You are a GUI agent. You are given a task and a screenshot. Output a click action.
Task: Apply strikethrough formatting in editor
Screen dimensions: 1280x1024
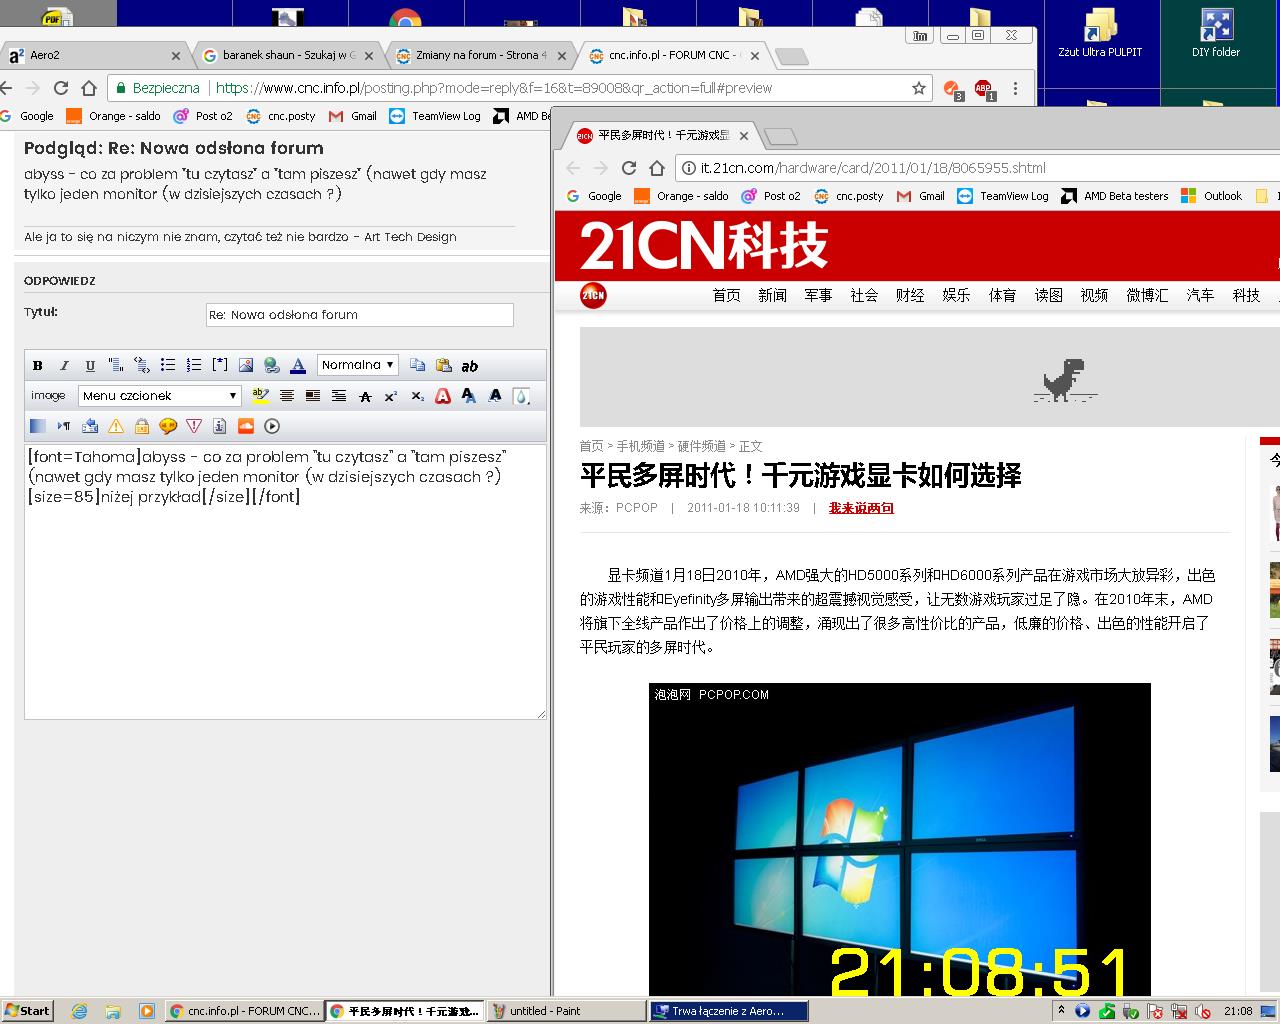pos(365,396)
